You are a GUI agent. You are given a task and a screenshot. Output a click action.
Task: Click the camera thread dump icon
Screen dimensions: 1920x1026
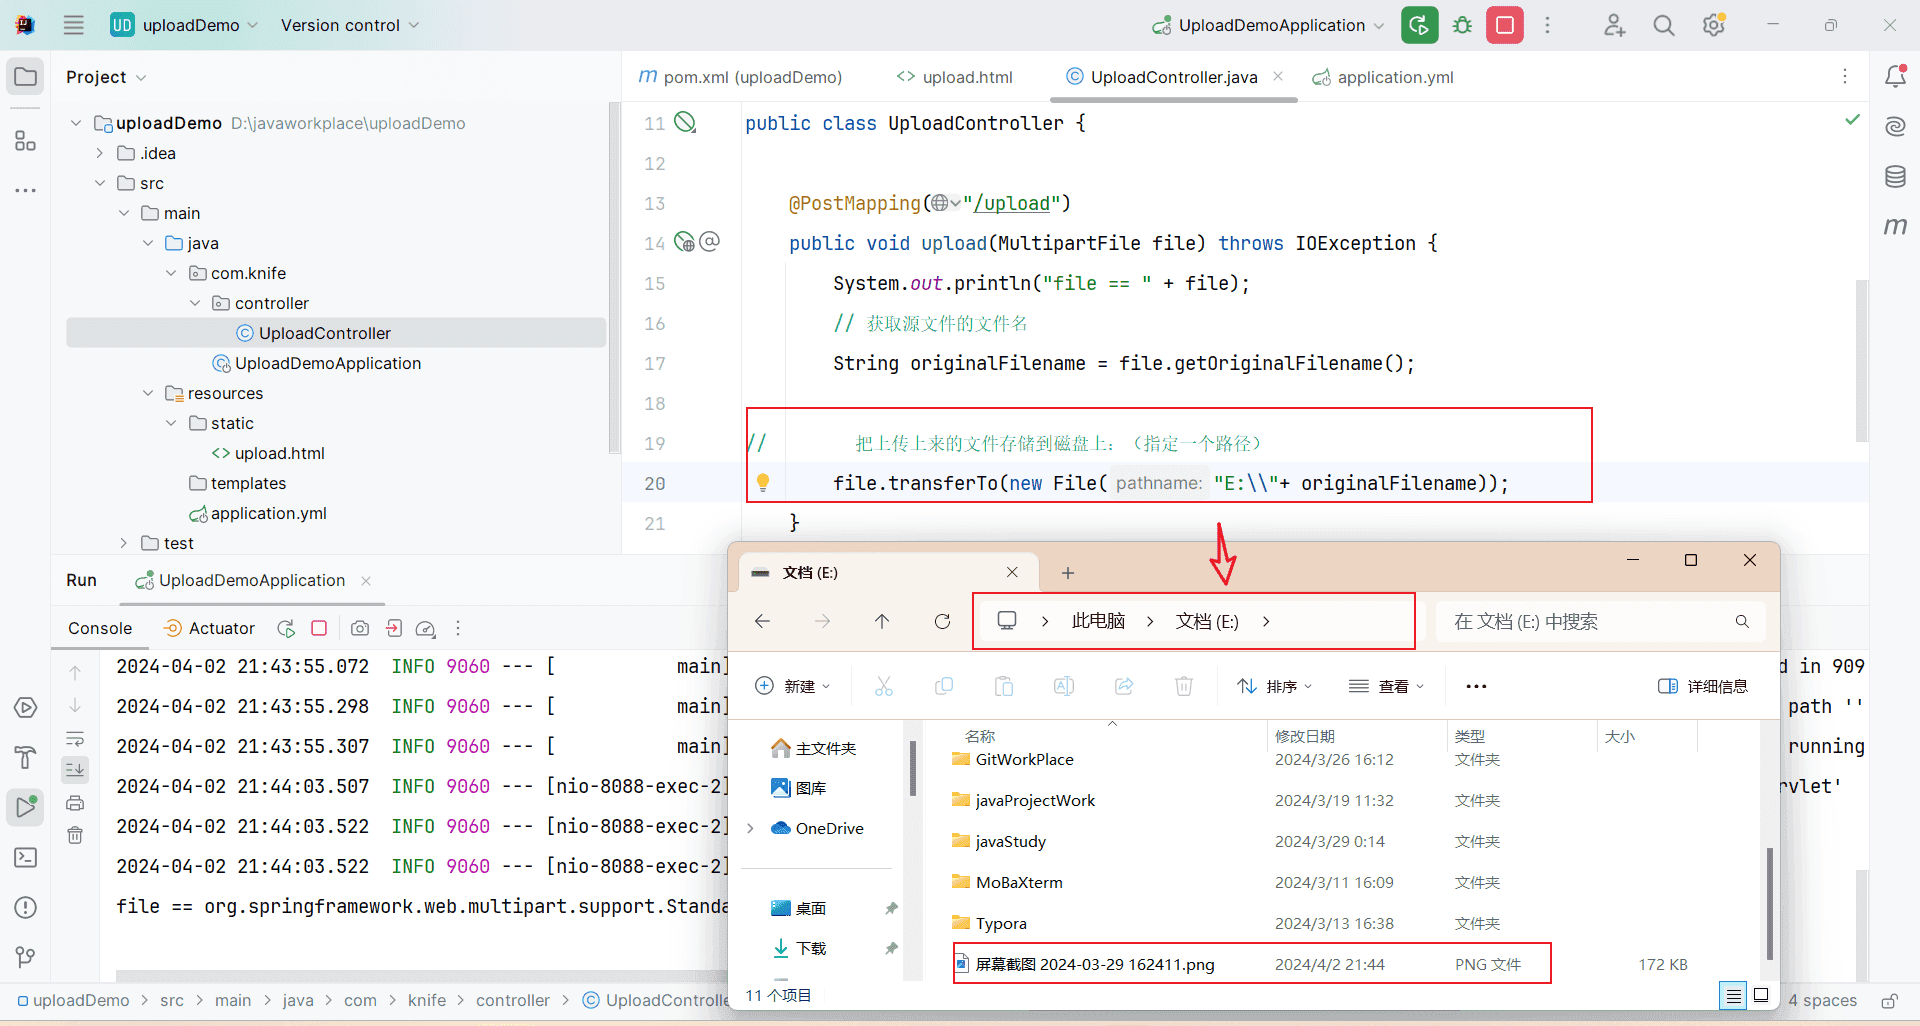point(360,628)
